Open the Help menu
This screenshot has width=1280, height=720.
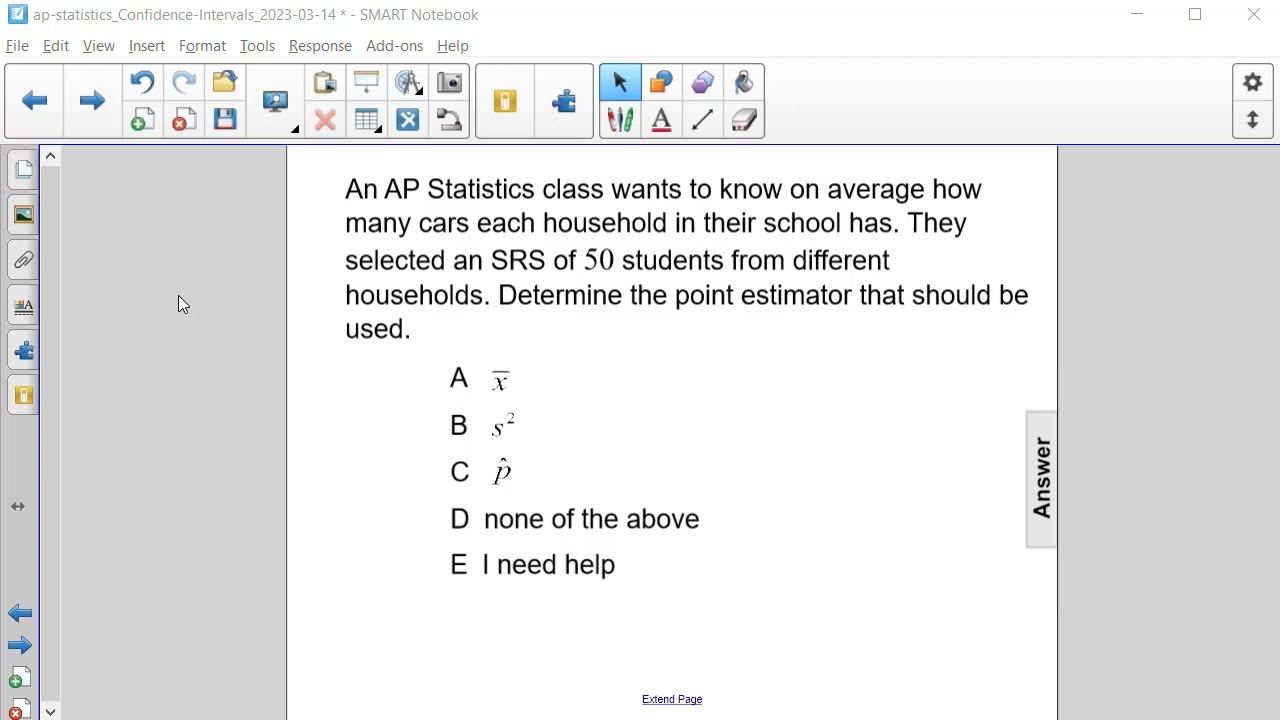452,46
